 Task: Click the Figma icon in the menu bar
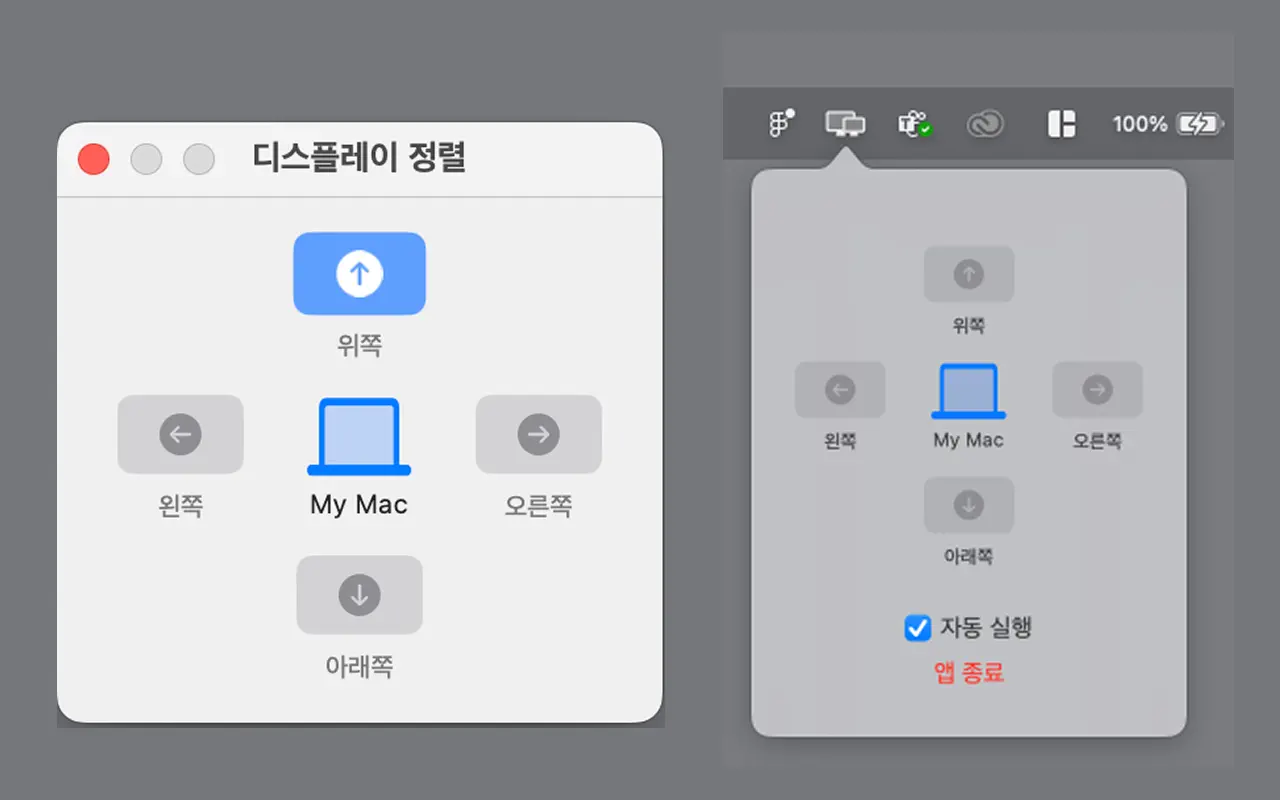(779, 124)
